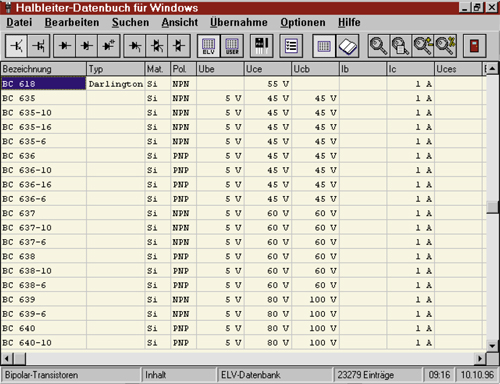Click the Ib column header
The image size is (500, 384).
[363, 69]
